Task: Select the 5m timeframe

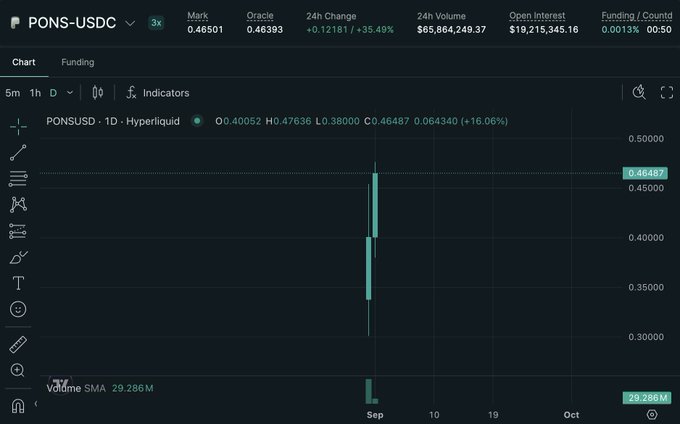Action: click(13, 93)
